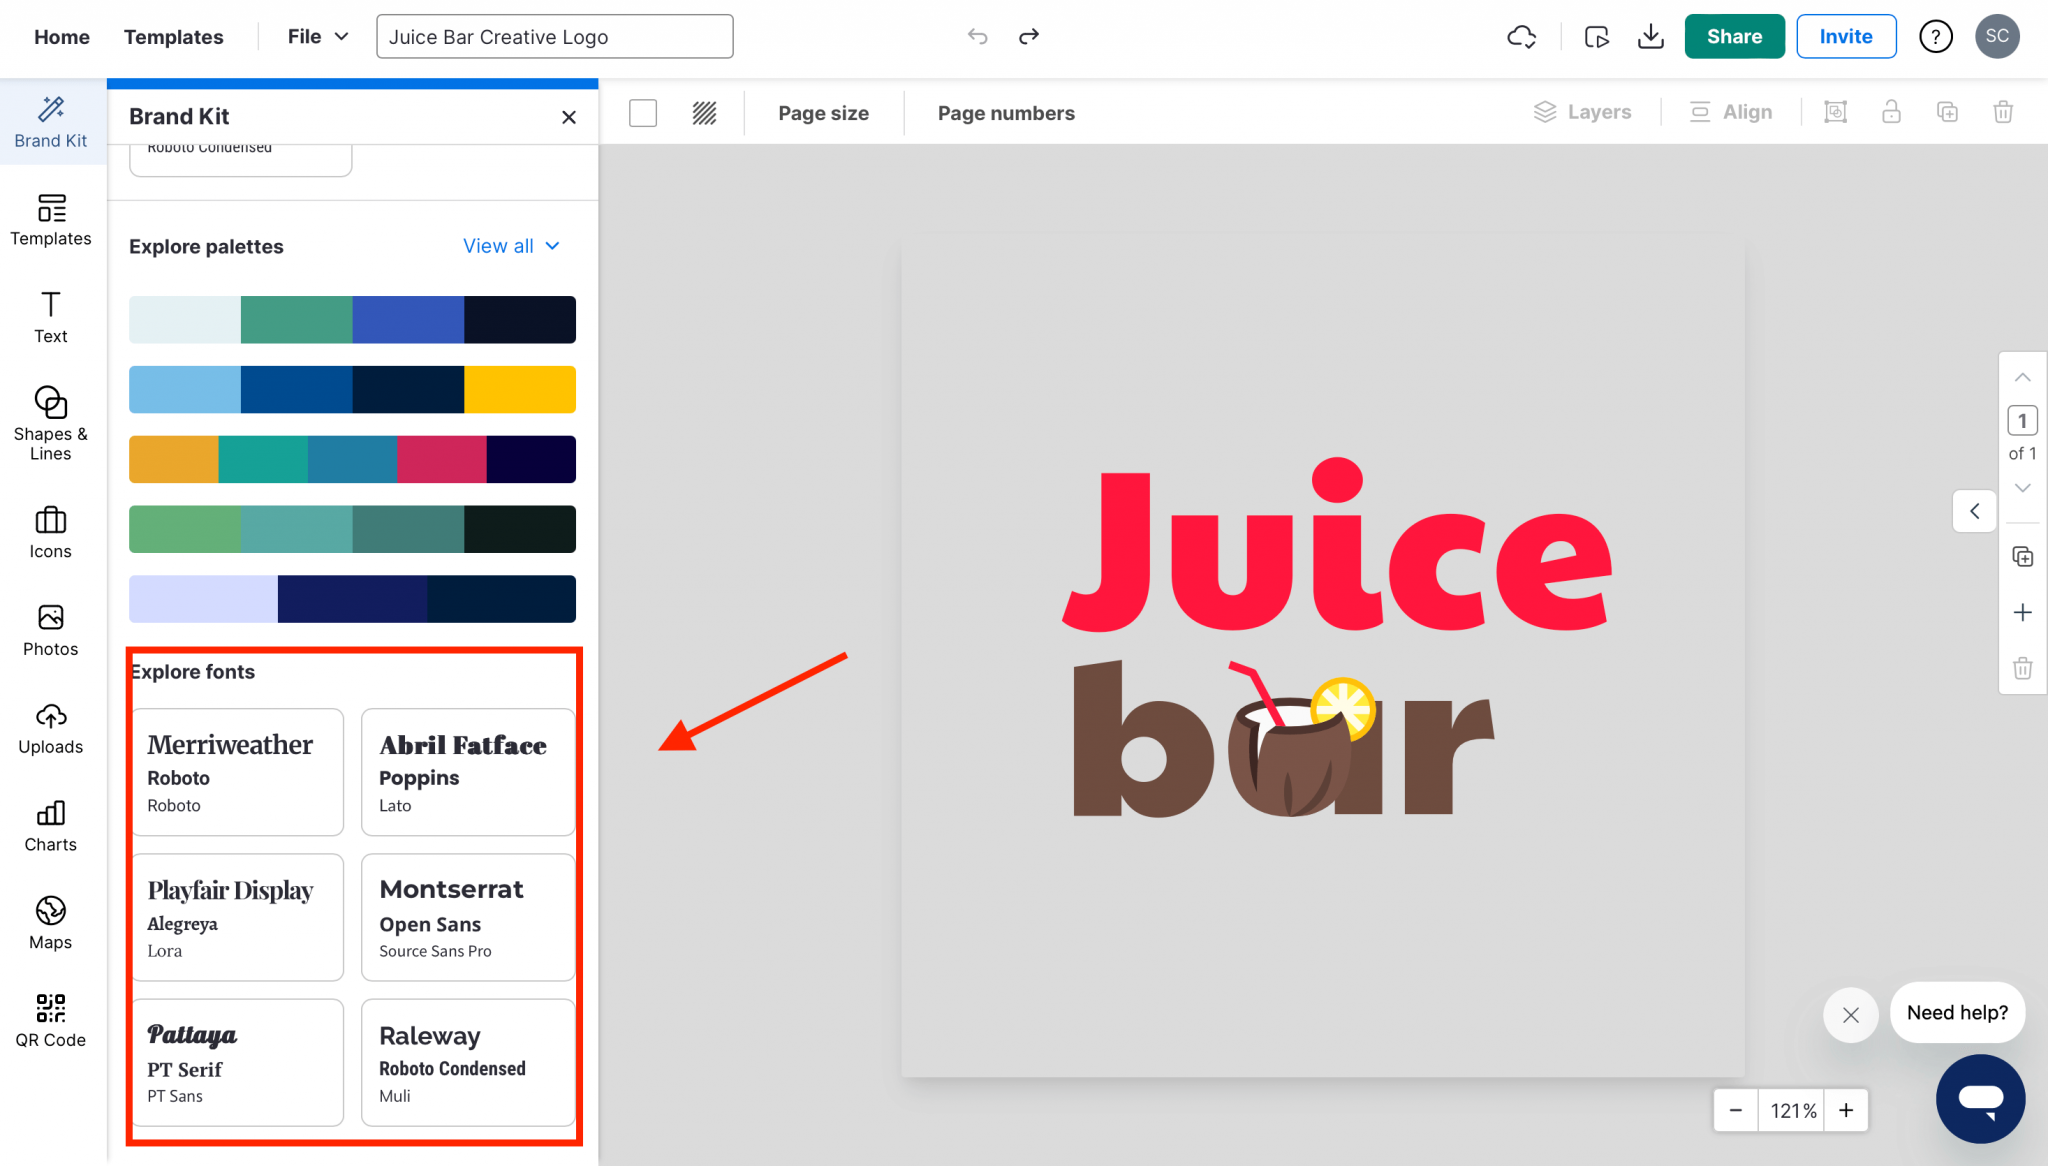Image resolution: width=2048 pixels, height=1166 pixels.
Task: Open the Uploads panel
Action: 50,728
